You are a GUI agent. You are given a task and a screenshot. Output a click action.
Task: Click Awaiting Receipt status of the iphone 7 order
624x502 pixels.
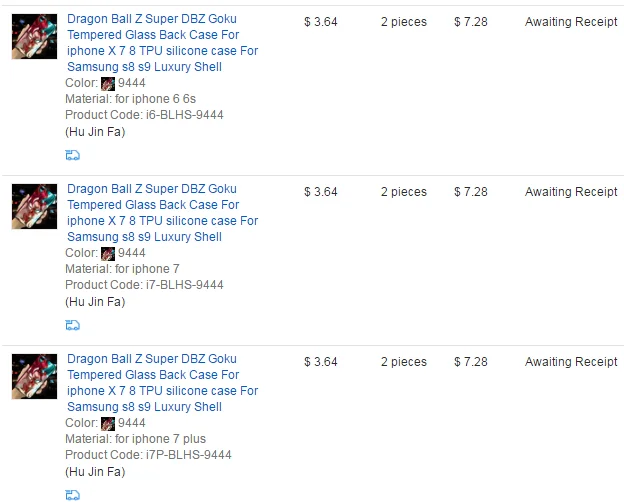coord(571,192)
